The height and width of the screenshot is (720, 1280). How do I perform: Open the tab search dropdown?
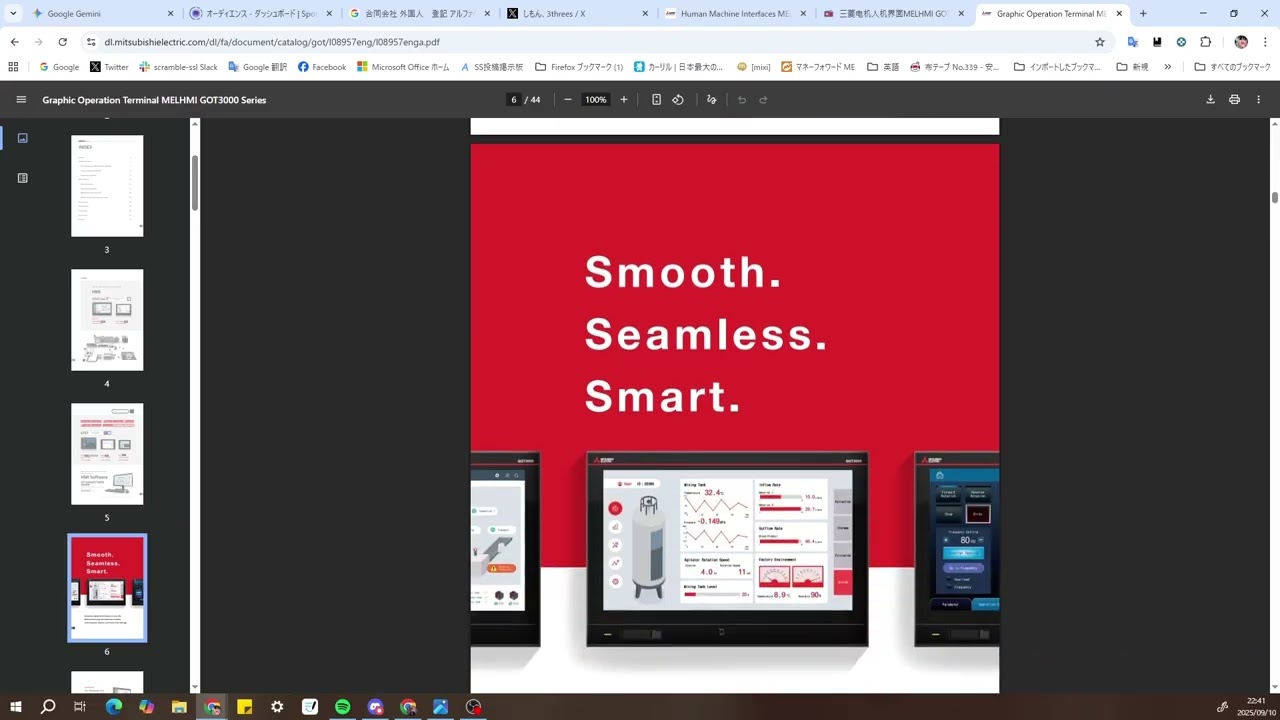tap(13, 14)
